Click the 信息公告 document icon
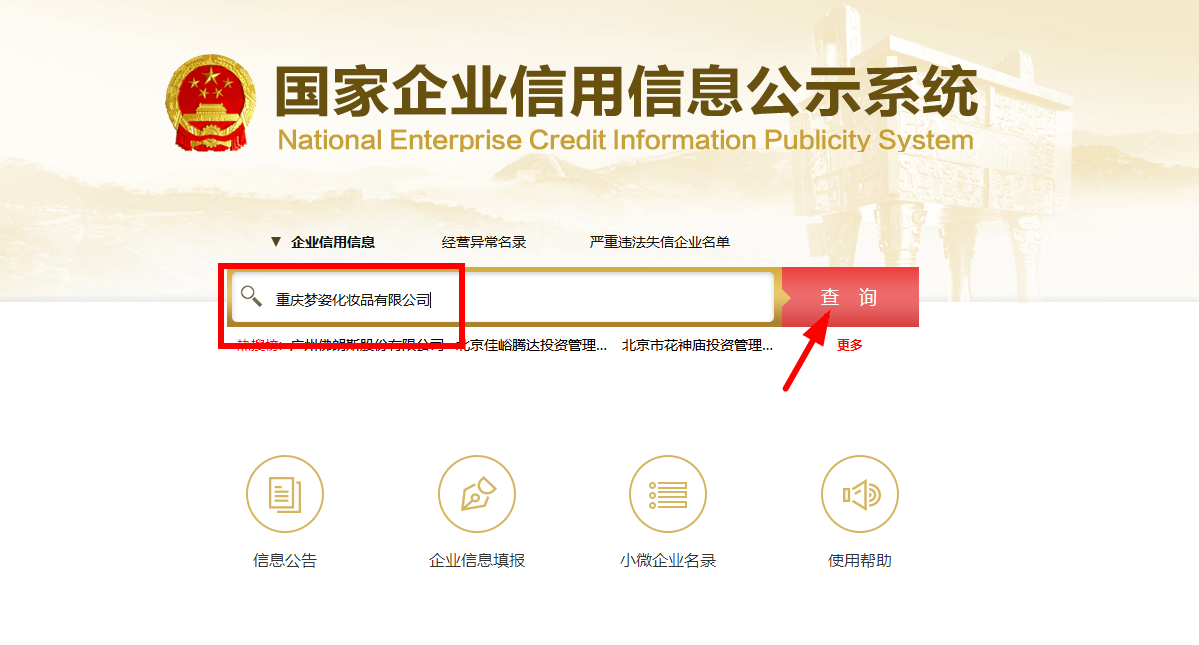The height and width of the screenshot is (645, 1199). click(285, 493)
